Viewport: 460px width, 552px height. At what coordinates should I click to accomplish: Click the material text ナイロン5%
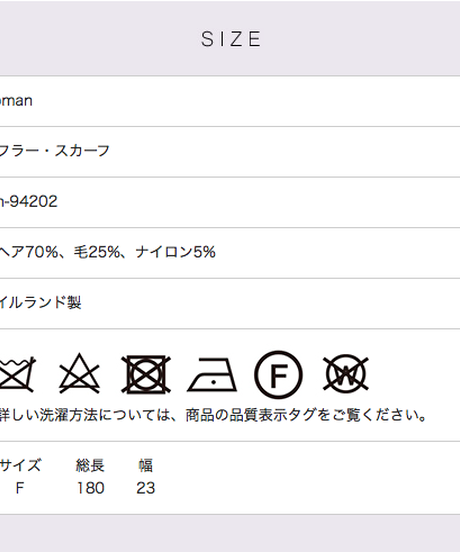pos(175,252)
